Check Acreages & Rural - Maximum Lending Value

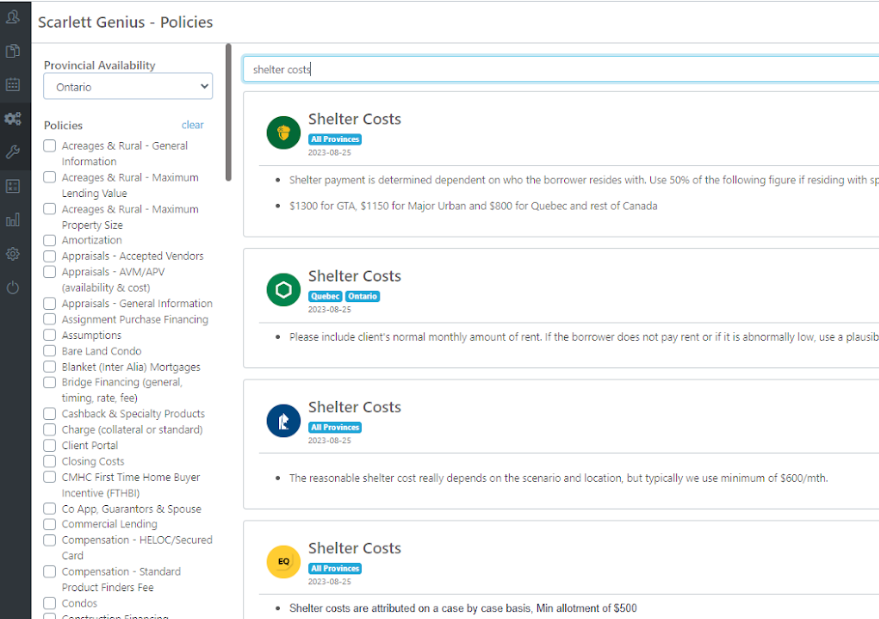50,177
